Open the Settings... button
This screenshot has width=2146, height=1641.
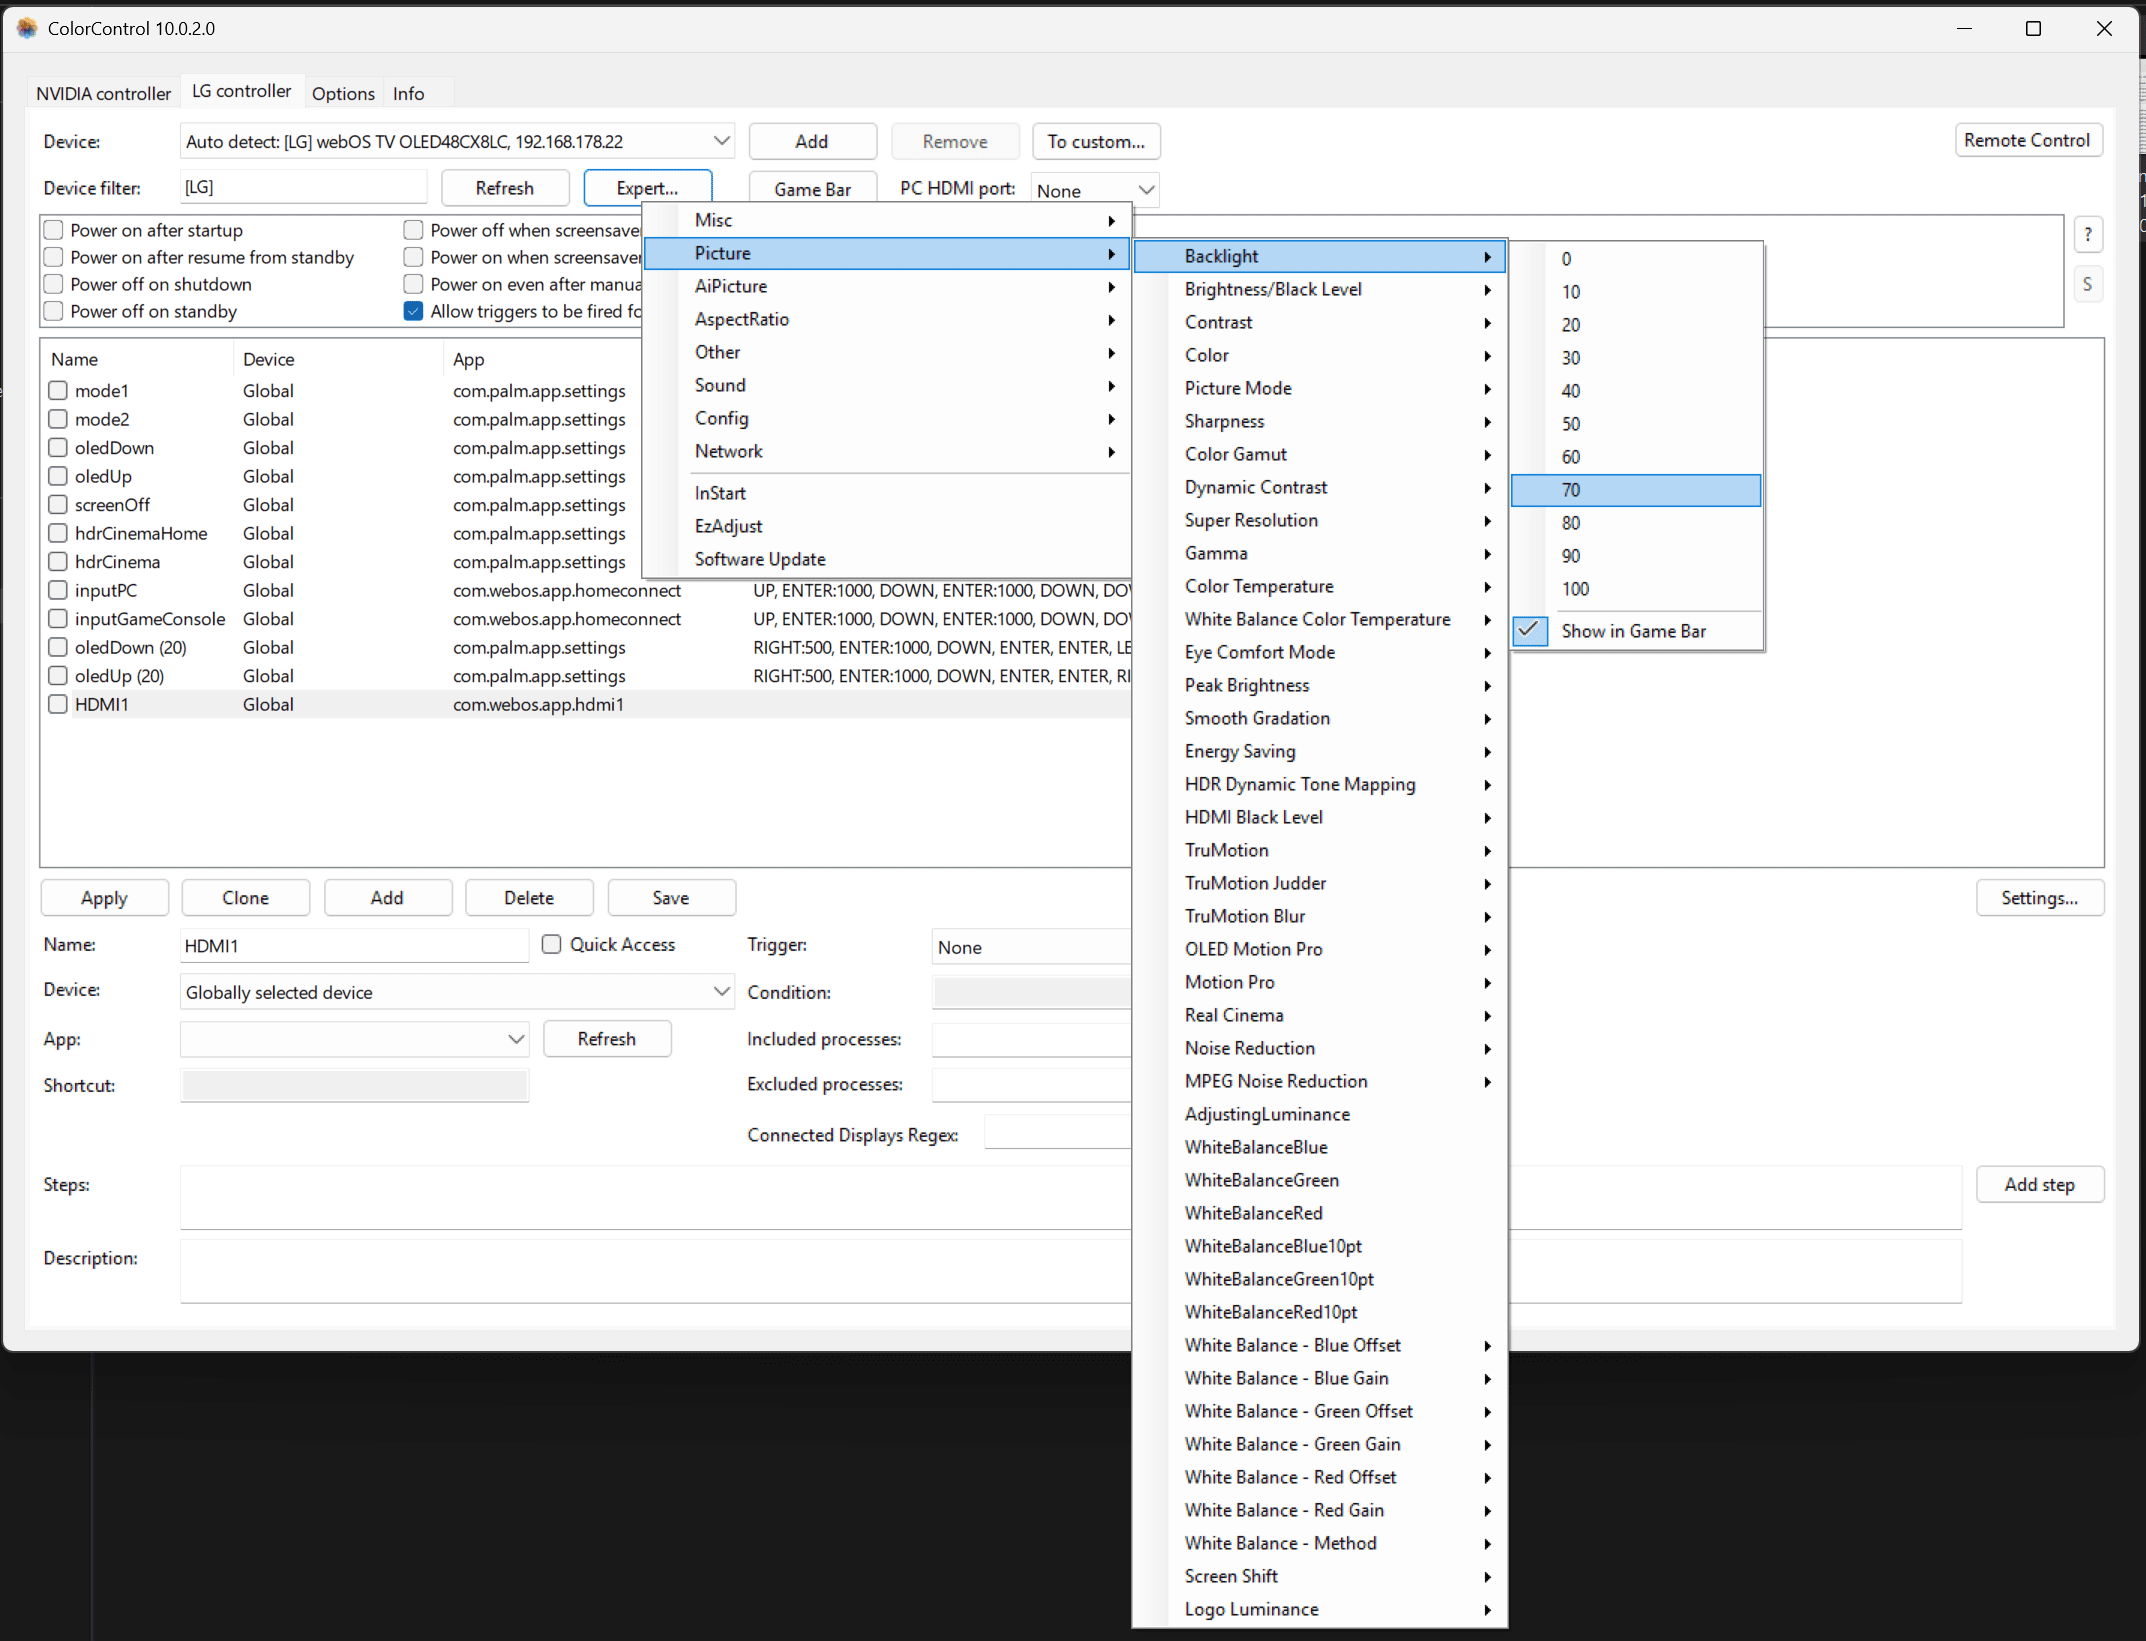coord(2040,898)
